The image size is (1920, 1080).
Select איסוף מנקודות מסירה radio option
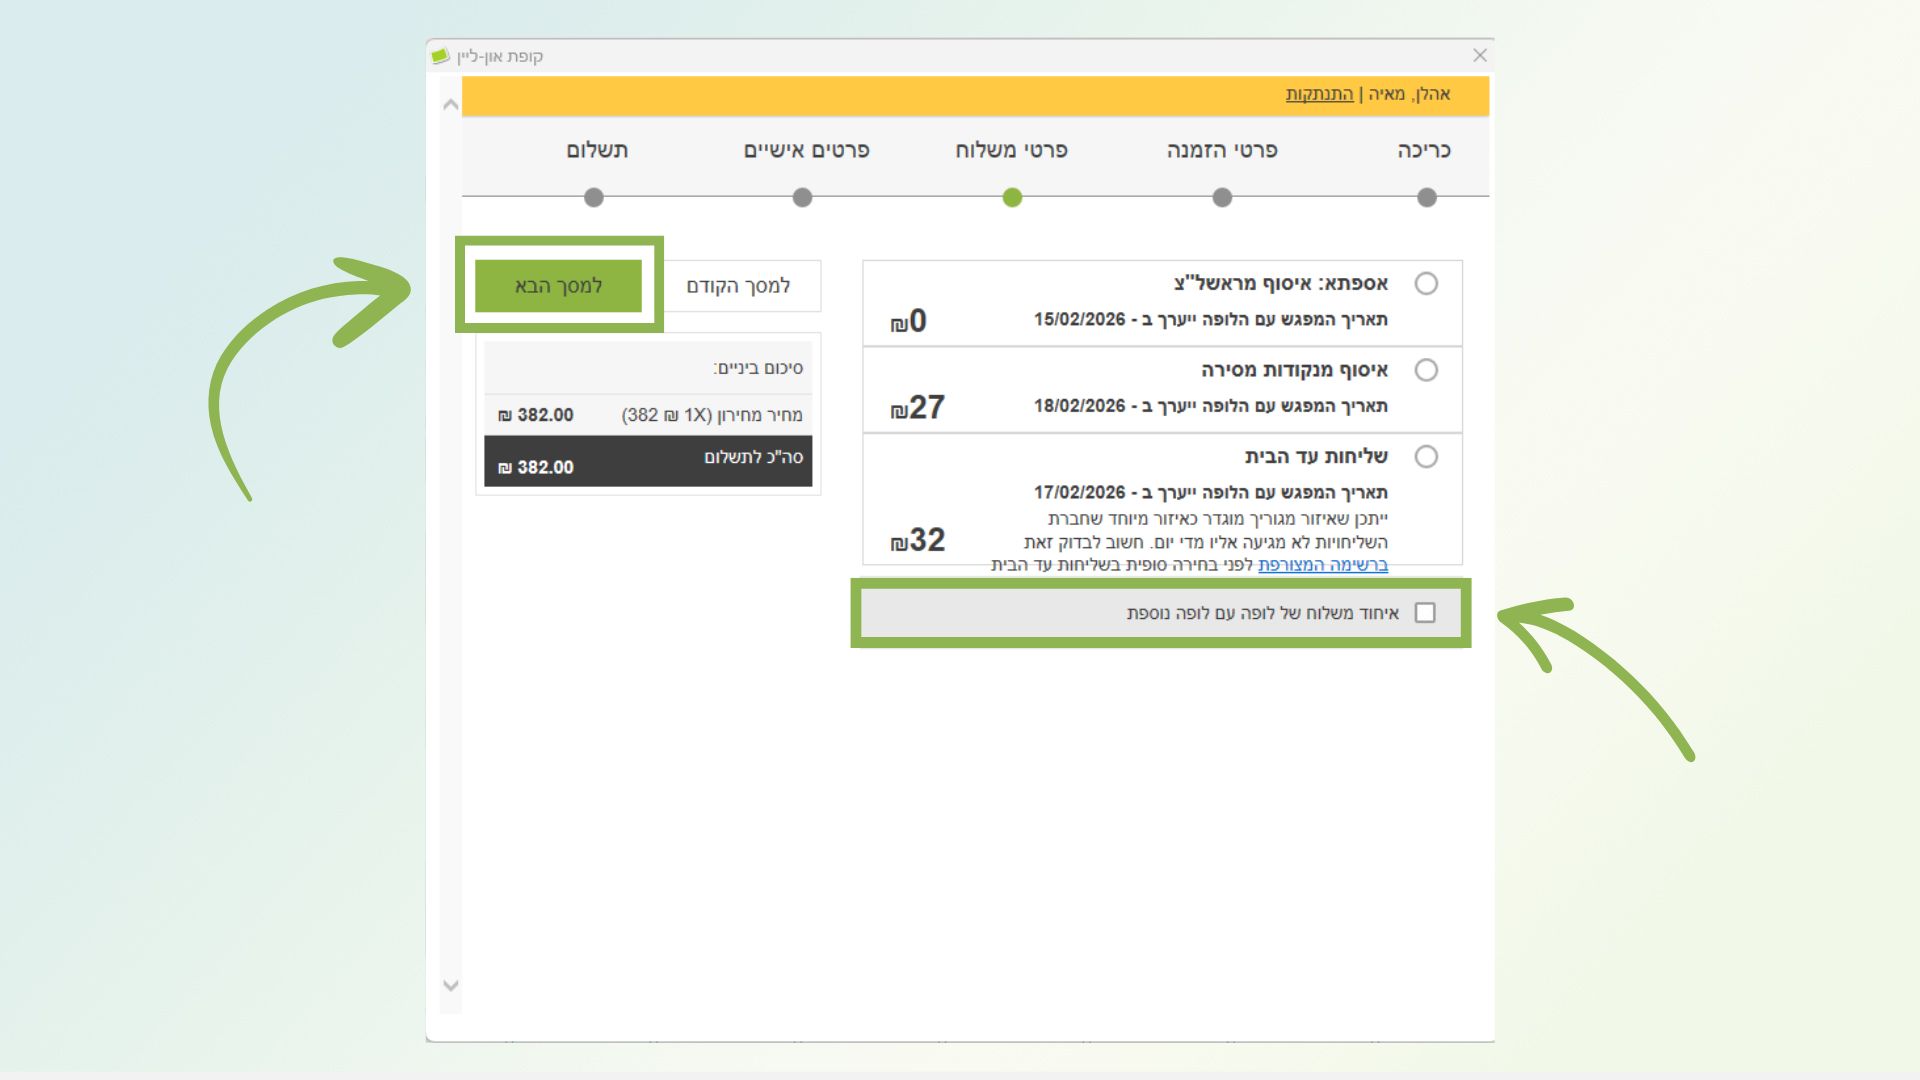(x=1426, y=370)
